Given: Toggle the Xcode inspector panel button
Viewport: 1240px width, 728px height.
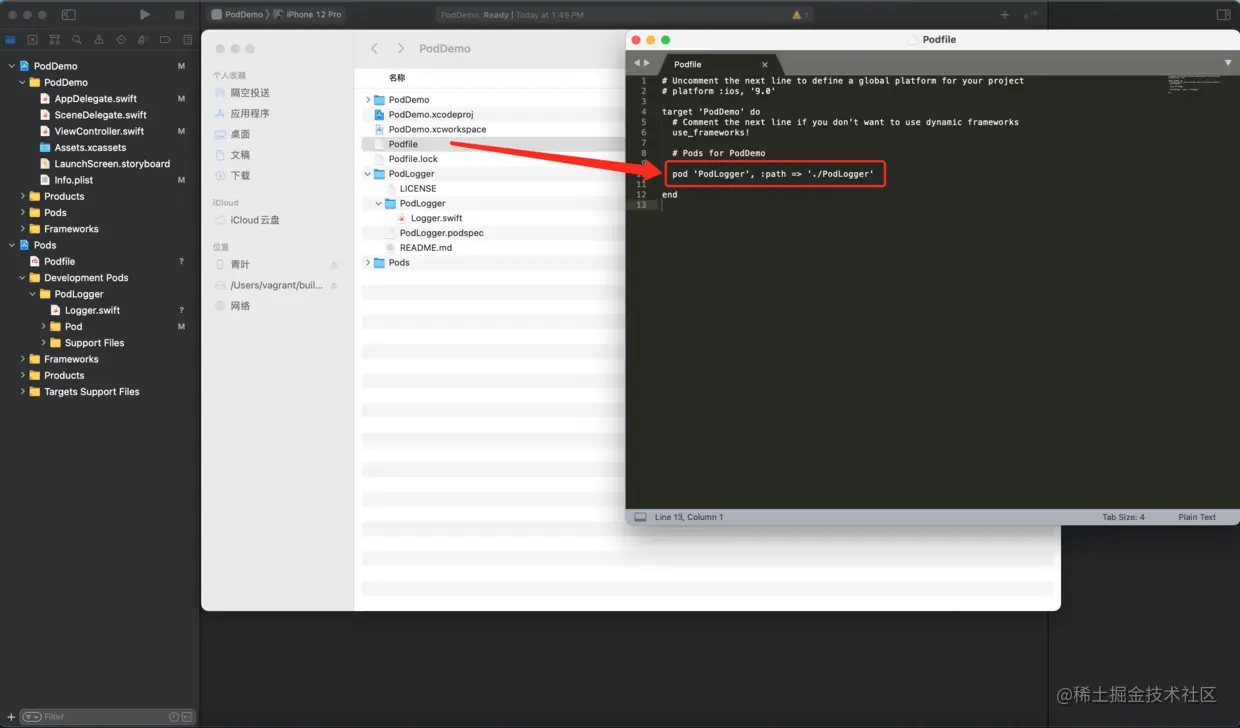Looking at the screenshot, I should pyautogui.click(x=1223, y=15).
